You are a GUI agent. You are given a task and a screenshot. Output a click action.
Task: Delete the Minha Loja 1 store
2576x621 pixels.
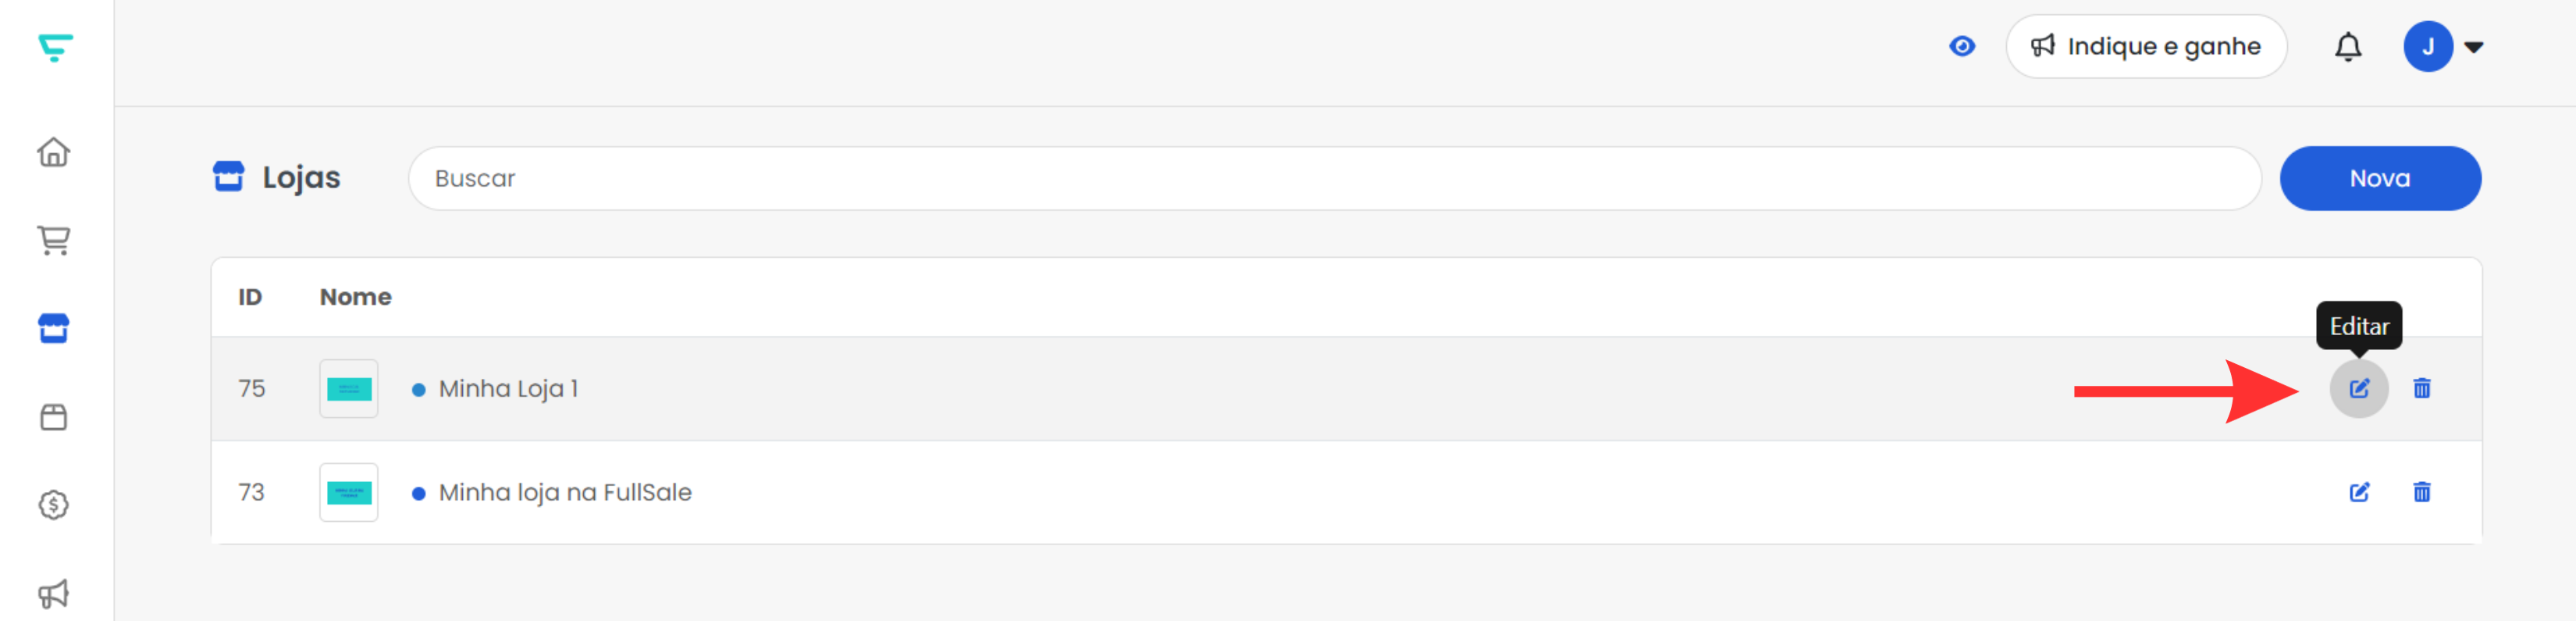(x=2422, y=388)
